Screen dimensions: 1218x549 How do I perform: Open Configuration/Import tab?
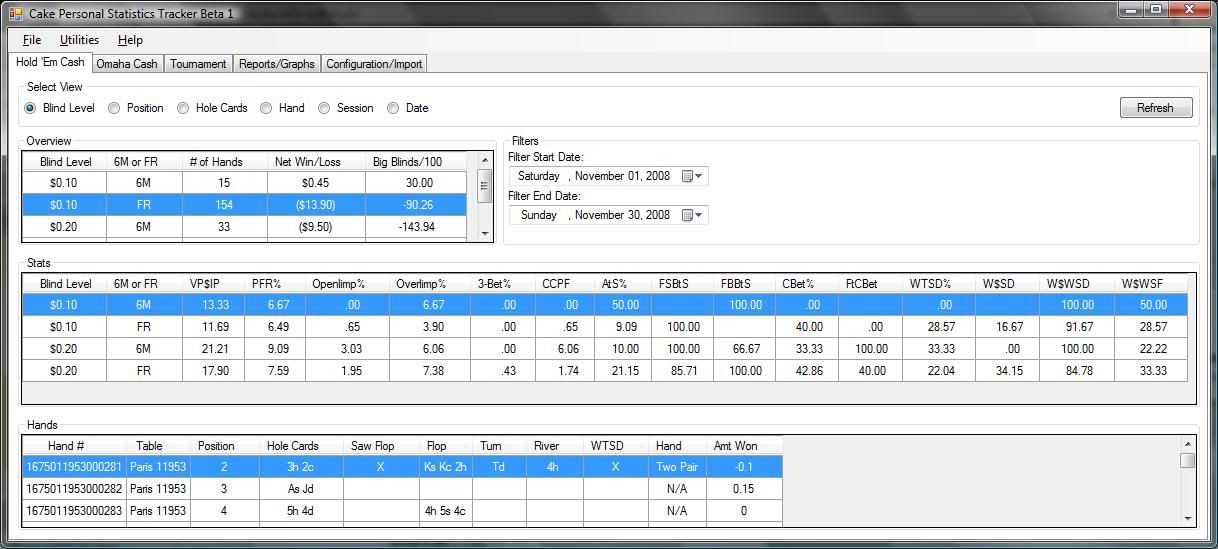tap(374, 64)
